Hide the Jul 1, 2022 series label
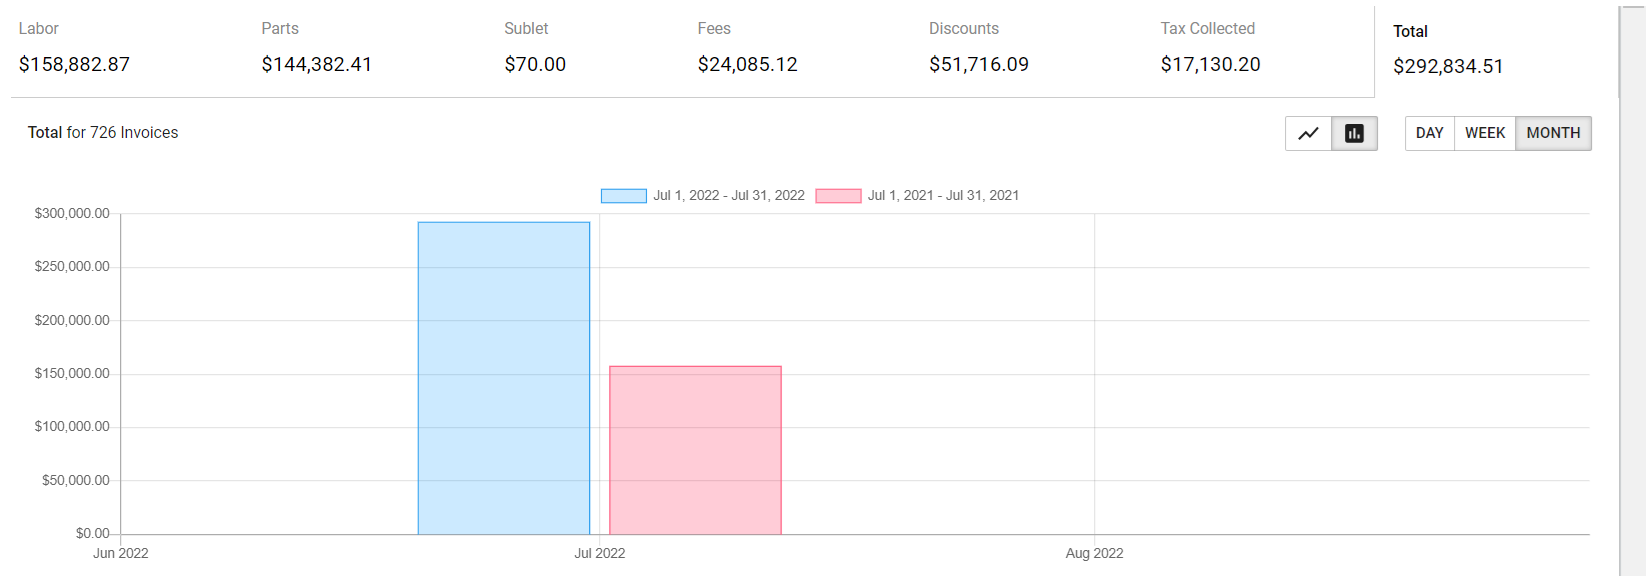 pyautogui.click(x=729, y=196)
